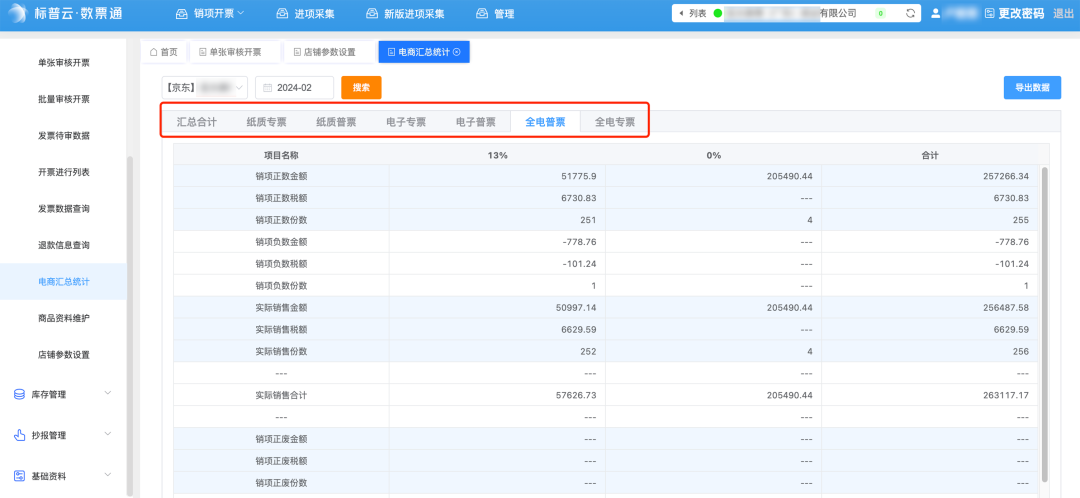This screenshot has width=1080, height=498.
Task: Click the 新版进项采集 tray icon
Action: point(372,13)
